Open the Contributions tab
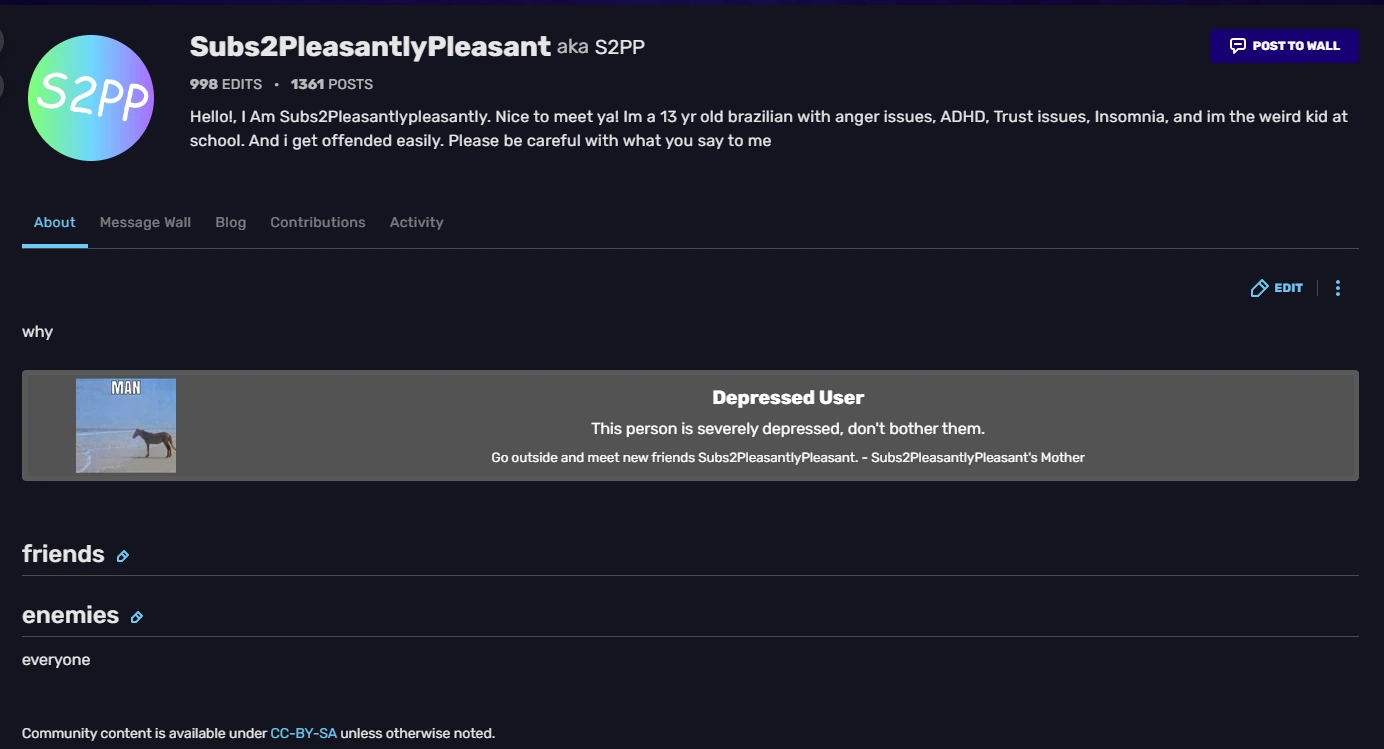Screen dimensions: 1384x749 (x=317, y=222)
